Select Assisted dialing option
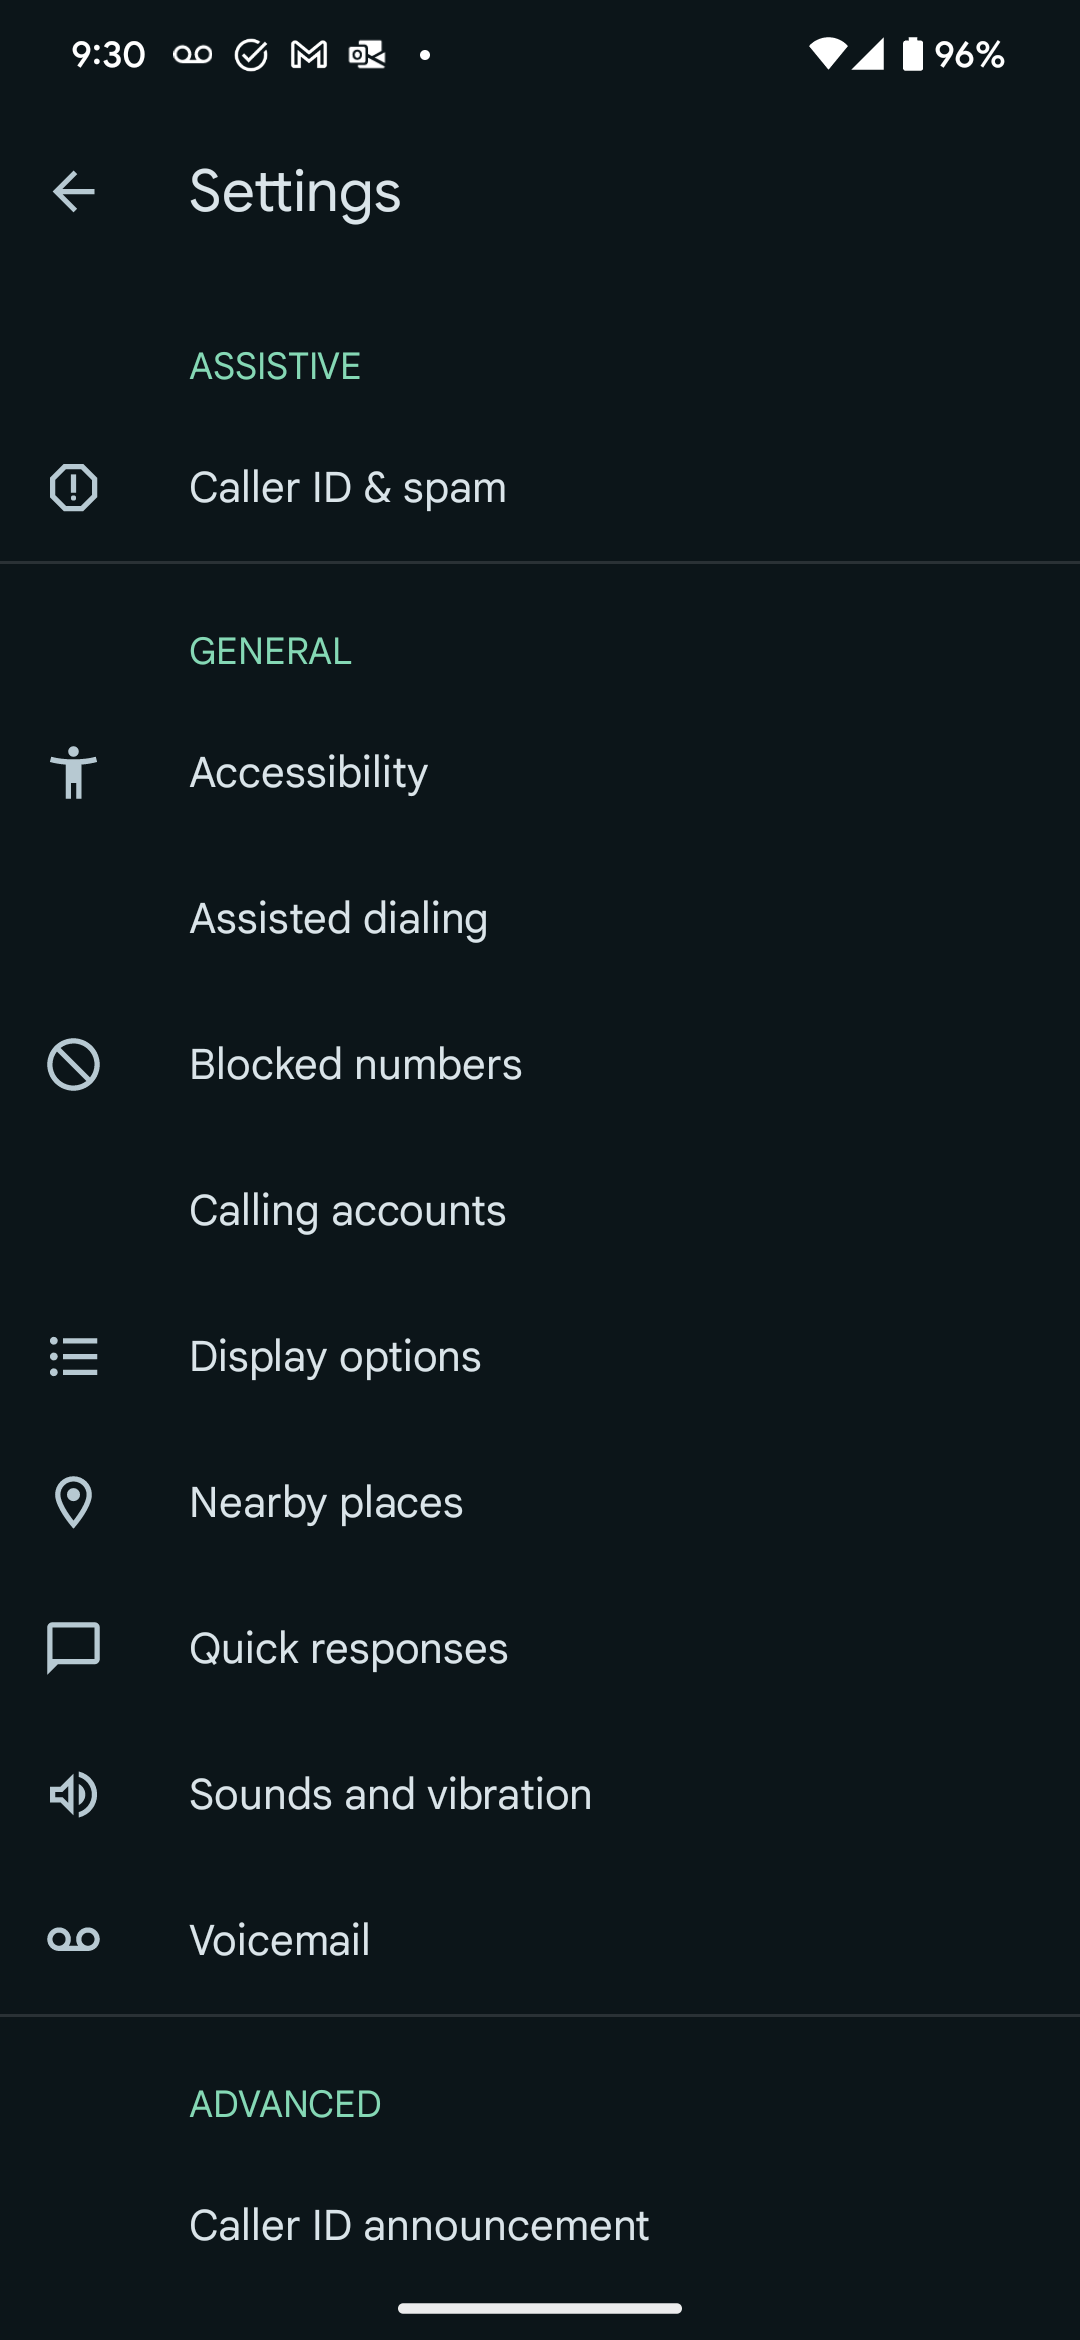 tap(540, 918)
